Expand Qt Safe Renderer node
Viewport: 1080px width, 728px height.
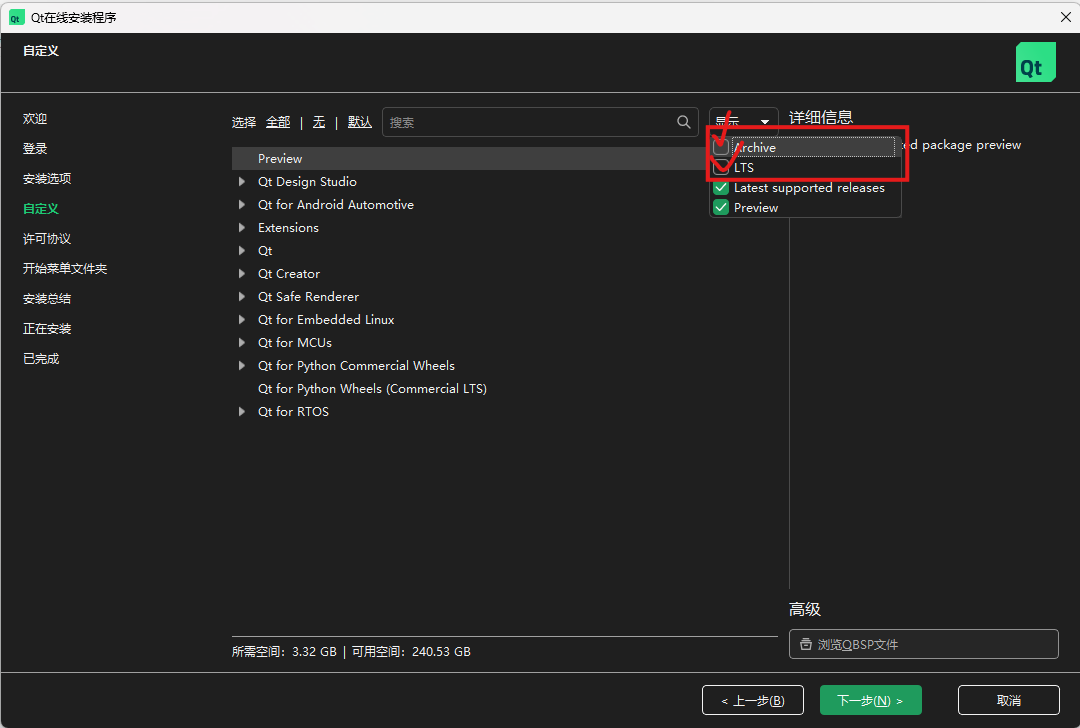242,297
